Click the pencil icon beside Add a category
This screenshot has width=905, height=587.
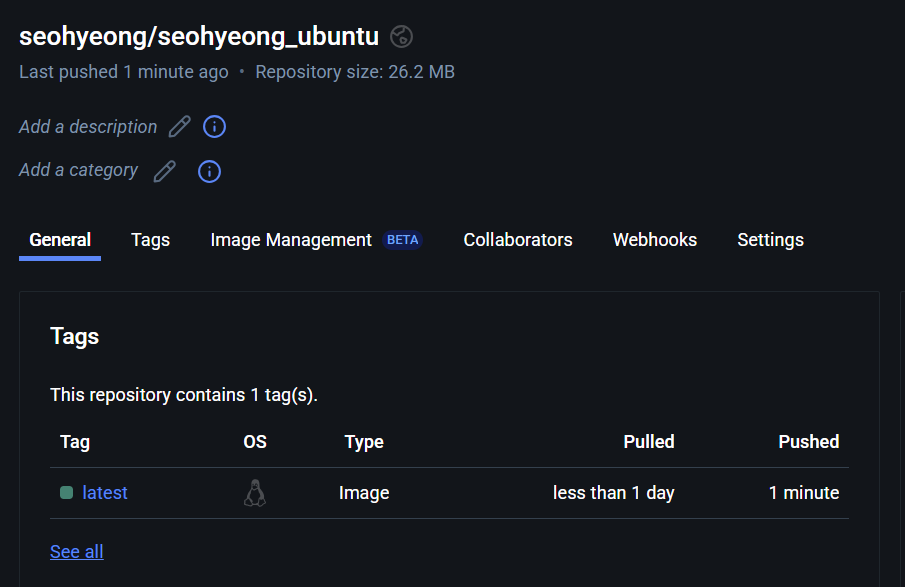pos(165,171)
